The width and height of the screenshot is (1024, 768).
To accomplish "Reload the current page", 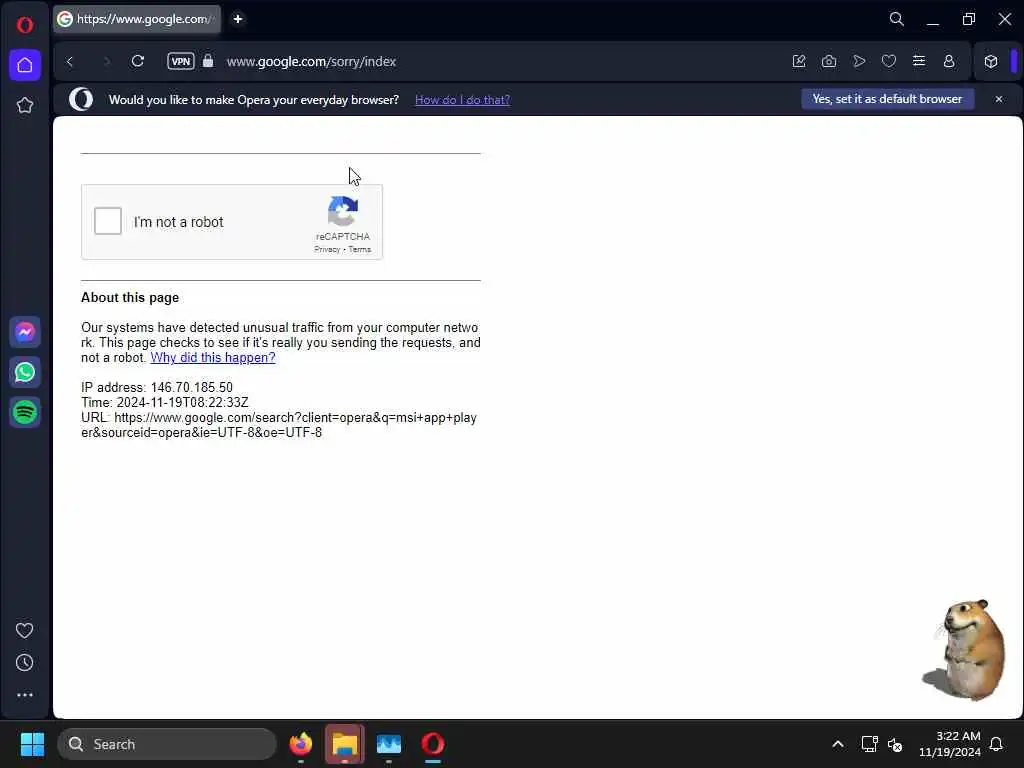I will pyautogui.click(x=138, y=61).
